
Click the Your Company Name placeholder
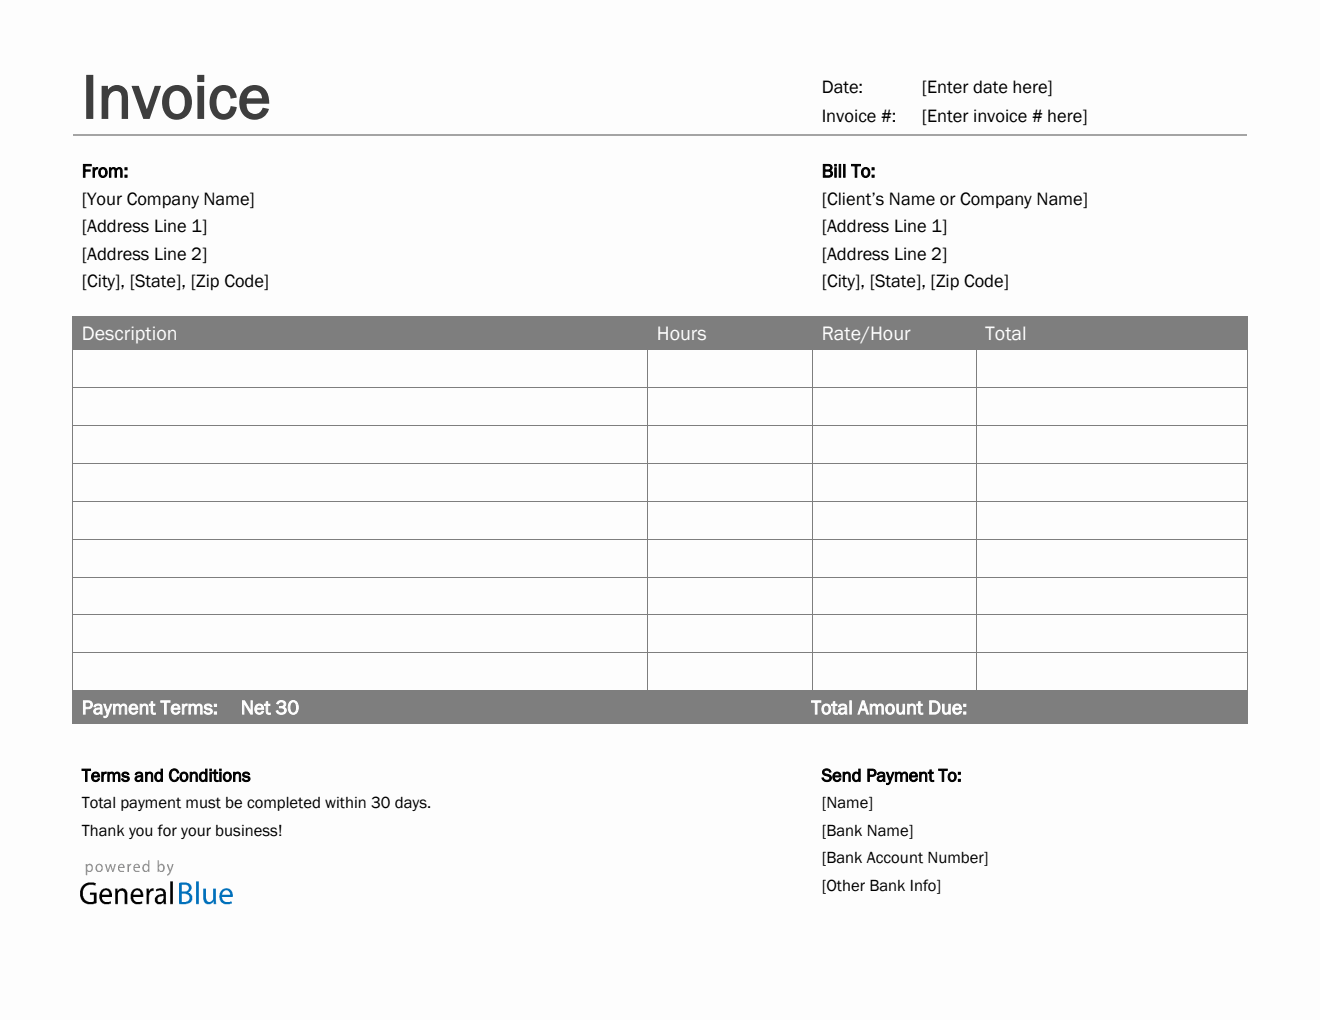click(x=168, y=200)
